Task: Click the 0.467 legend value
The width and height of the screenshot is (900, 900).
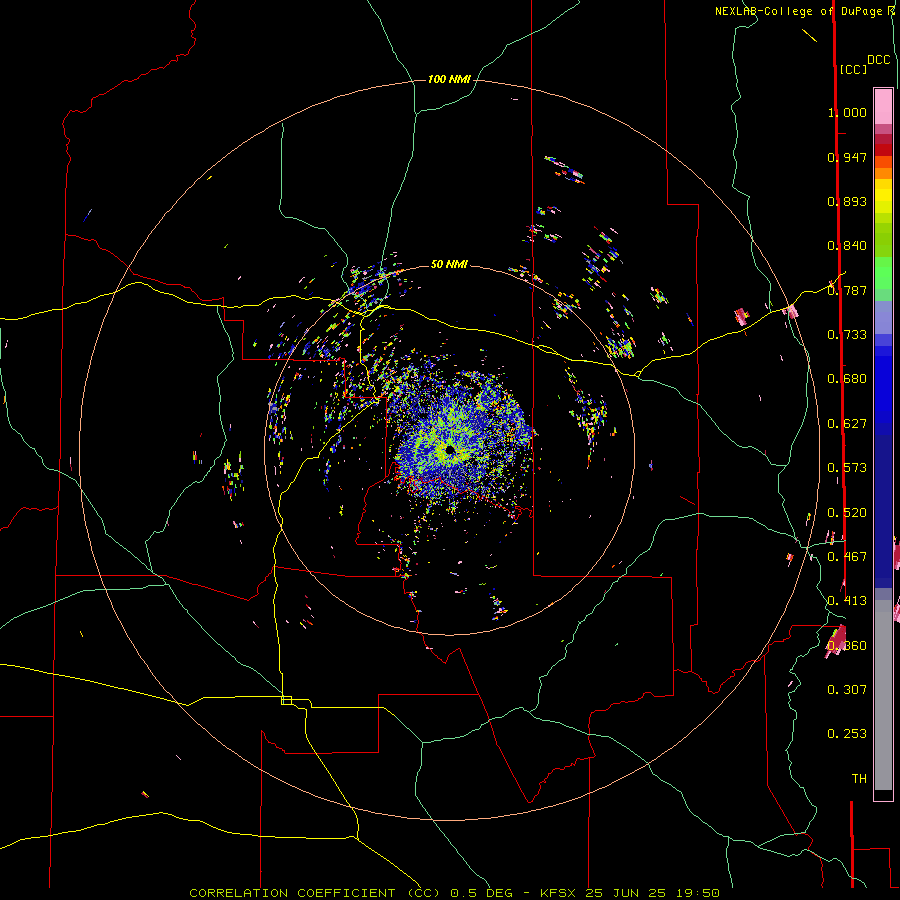Action: coord(847,557)
